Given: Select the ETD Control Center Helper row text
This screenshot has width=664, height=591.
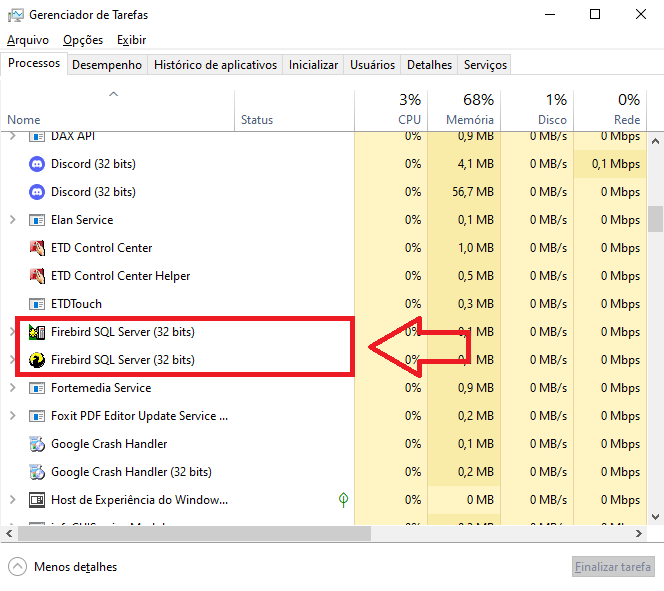Looking at the screenshot, I should (x=120, y=276).
